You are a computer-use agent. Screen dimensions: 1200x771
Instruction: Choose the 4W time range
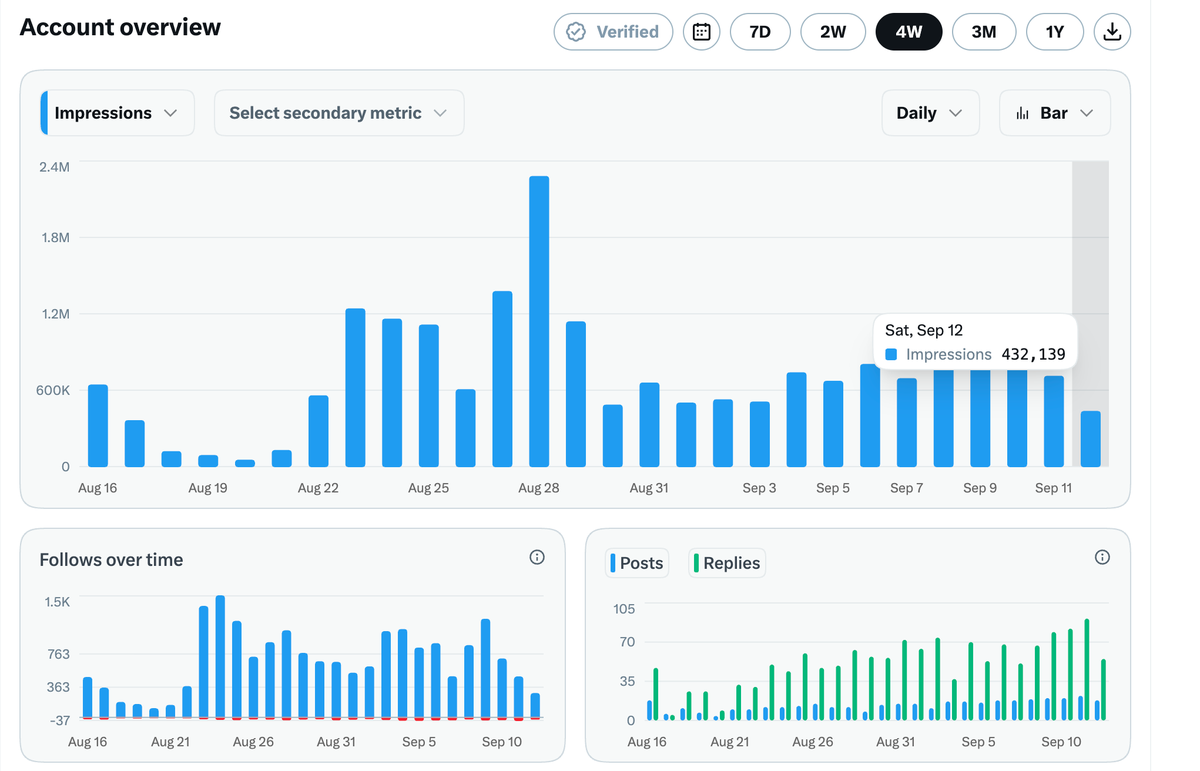(x=909, y=32)
